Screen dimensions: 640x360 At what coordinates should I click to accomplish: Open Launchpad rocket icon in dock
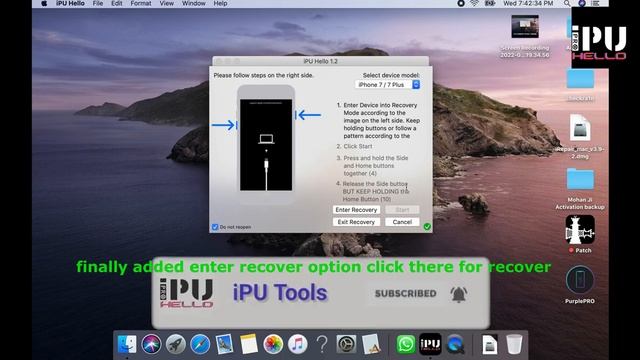tap(176, 344)
